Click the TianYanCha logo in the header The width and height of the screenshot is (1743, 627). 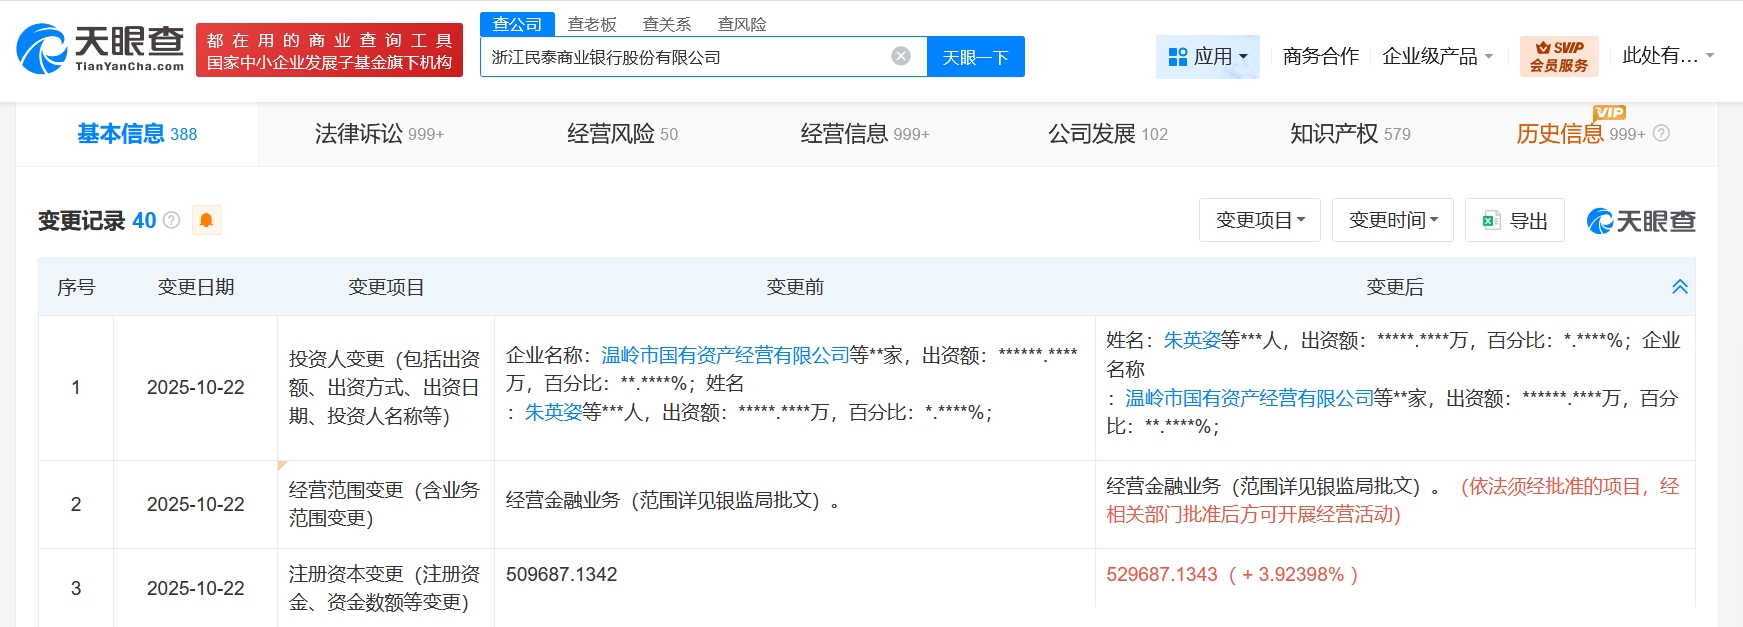pos(101,49)
